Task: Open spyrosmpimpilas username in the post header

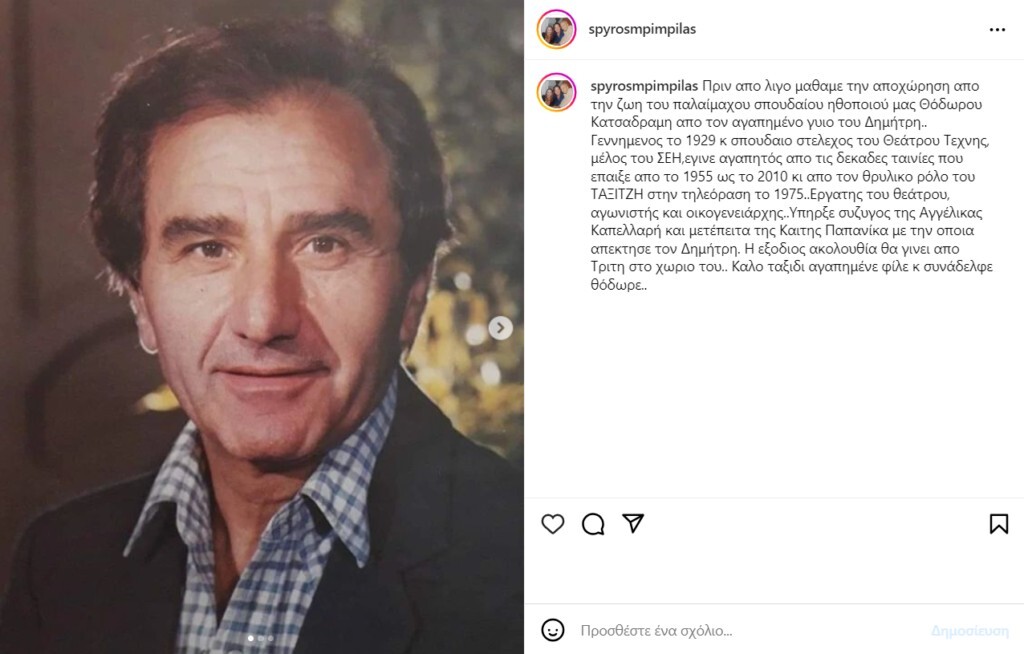Action: (x=642, y=29)
